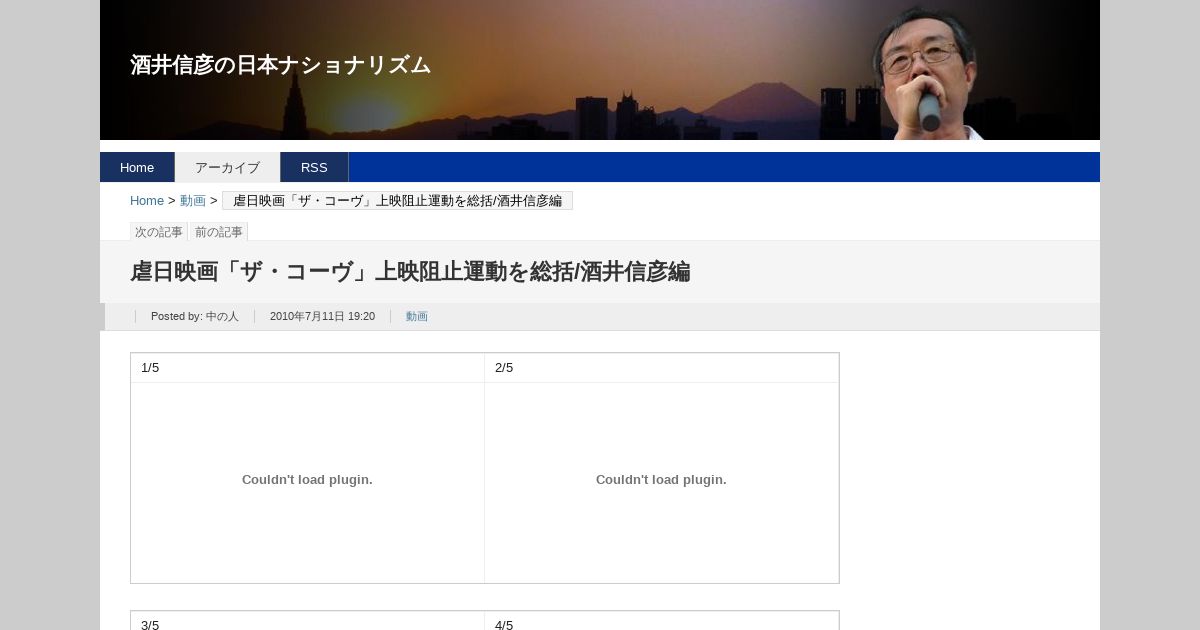Open the Home tab in the navigation bar

tap(137, 167)
